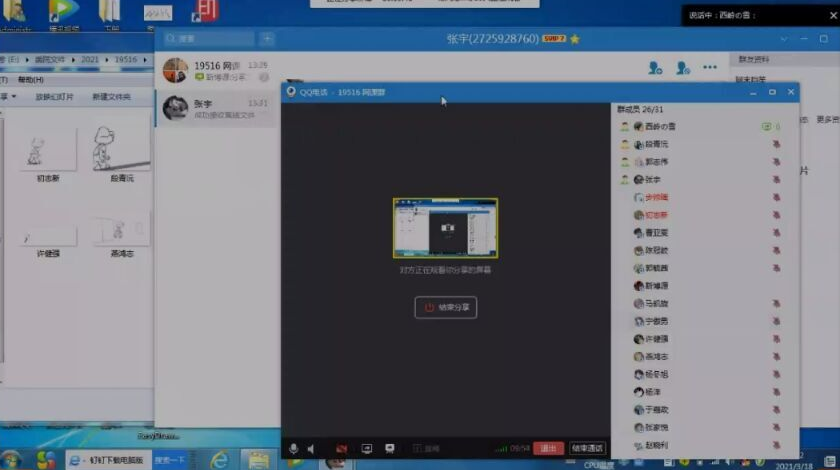The height and width of the screenshot is (470, 840).
Task: Open the 帮助(H) menu in the Explorer window
Action: 31,80
